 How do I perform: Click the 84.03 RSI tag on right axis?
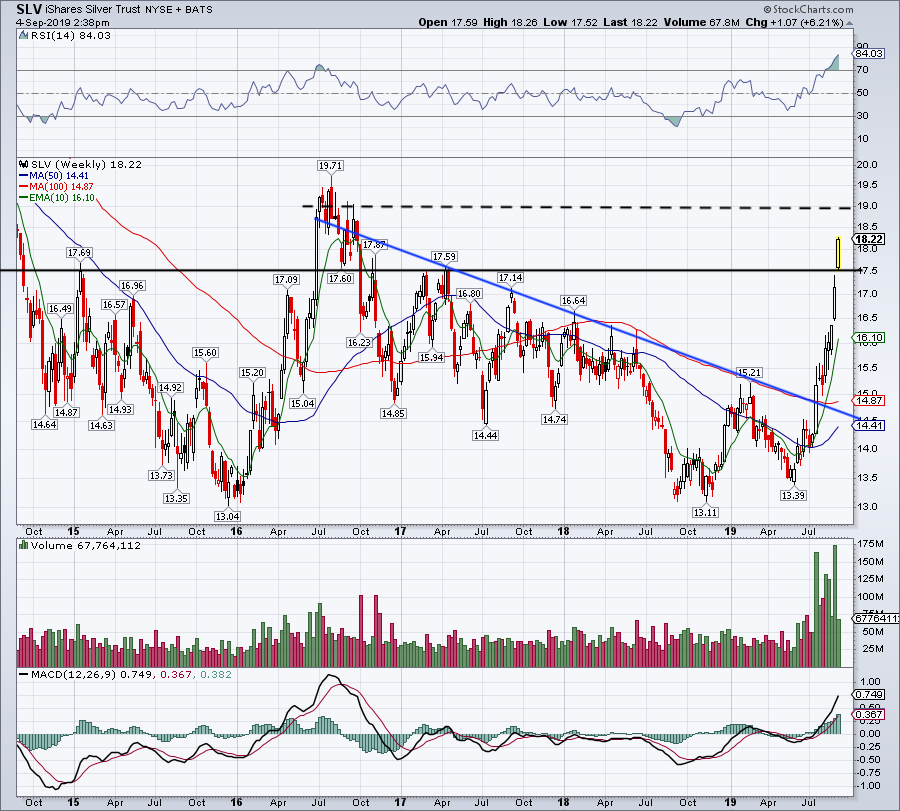click(868, 54)
